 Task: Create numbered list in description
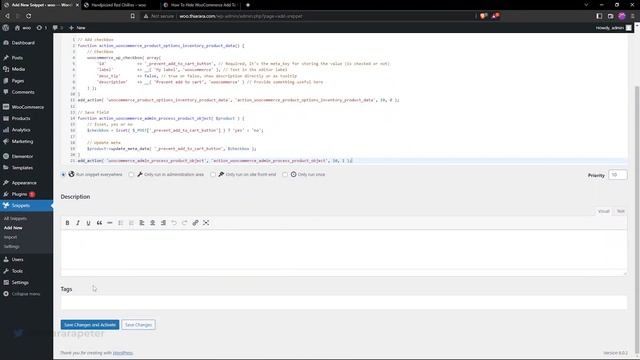131,223
